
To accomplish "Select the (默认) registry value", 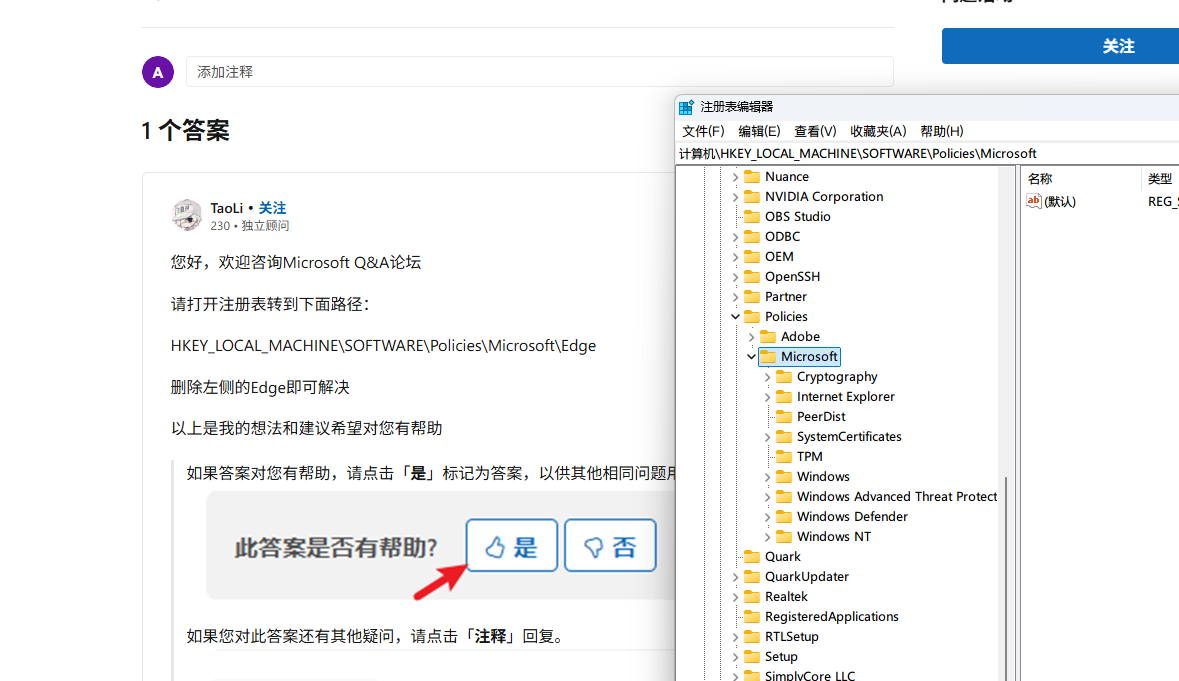I will tap(1059, 201).
